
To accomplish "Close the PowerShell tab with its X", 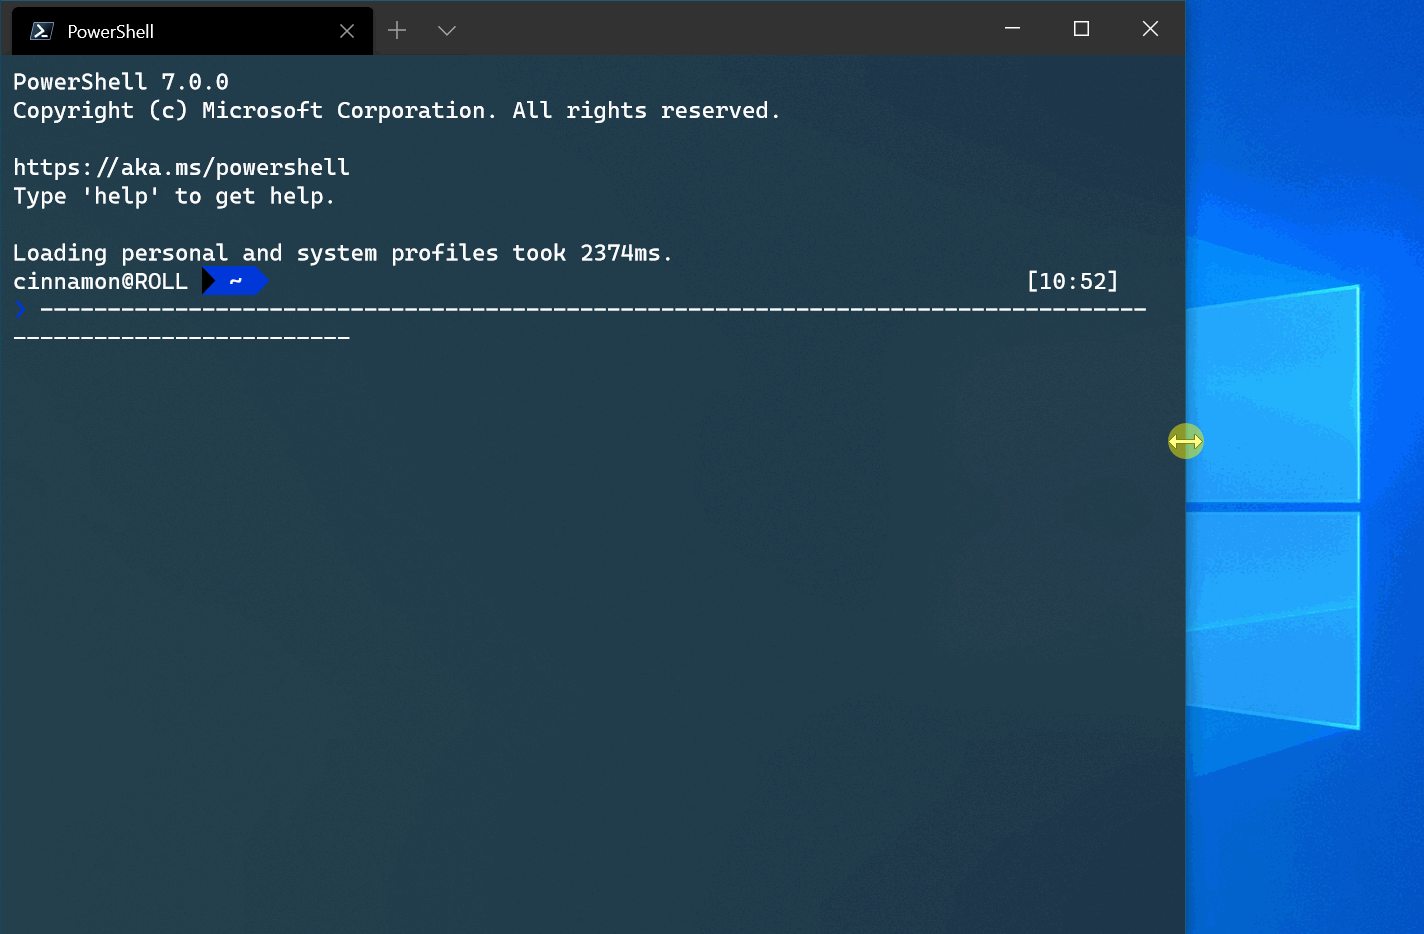I will [346, 31].
